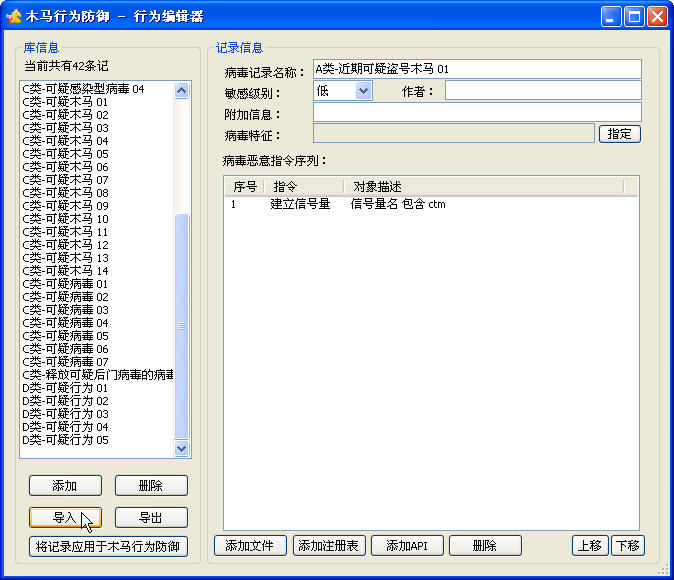Close the 行为编辑器 window
Viewport: 674px width, 580px height.
[x=657, y=17]
